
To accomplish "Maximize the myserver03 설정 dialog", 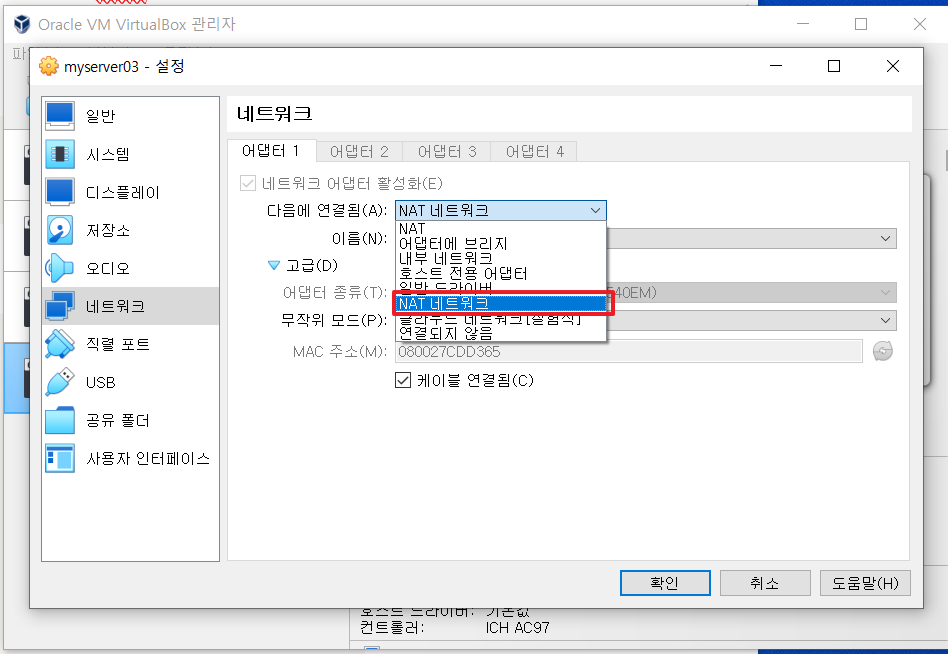I will 834,66.
